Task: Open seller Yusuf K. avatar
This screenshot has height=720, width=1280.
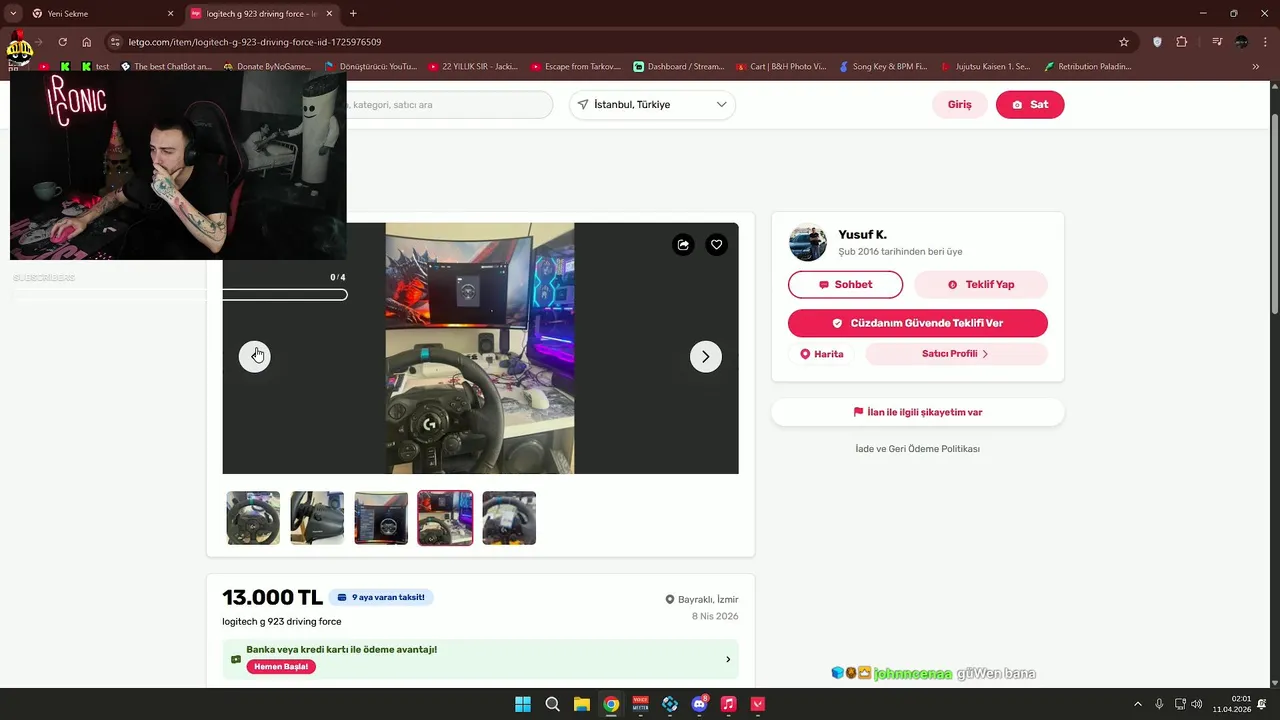Action: pos(808,243)
